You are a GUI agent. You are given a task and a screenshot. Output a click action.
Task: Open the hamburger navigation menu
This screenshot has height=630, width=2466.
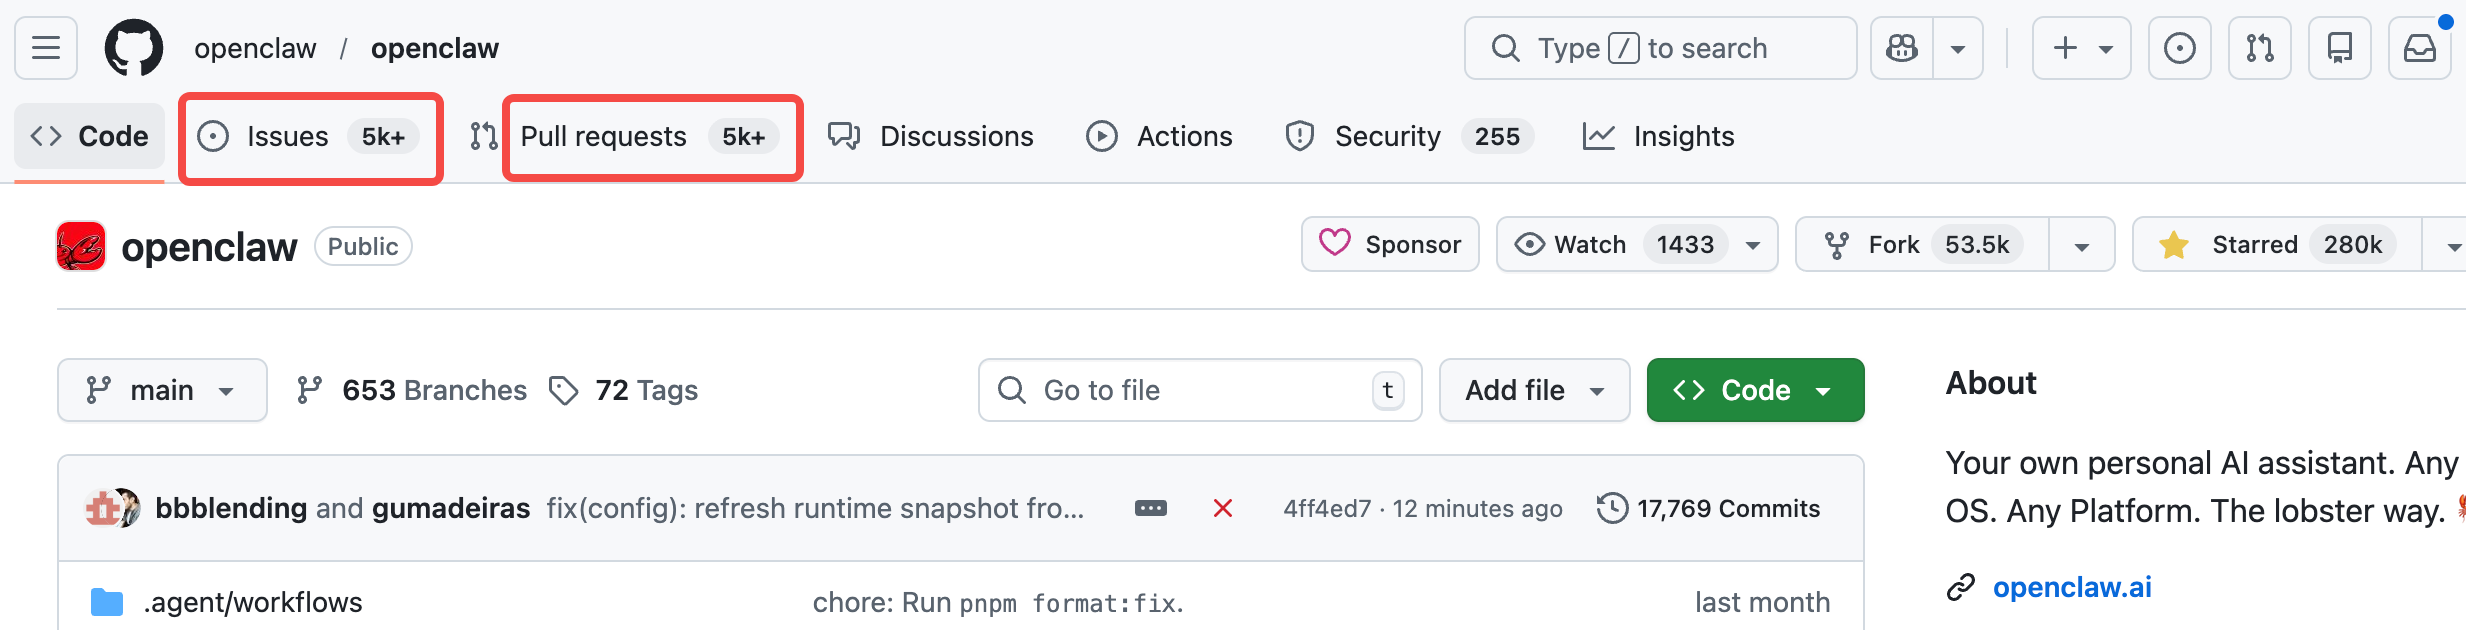(46, 48)
